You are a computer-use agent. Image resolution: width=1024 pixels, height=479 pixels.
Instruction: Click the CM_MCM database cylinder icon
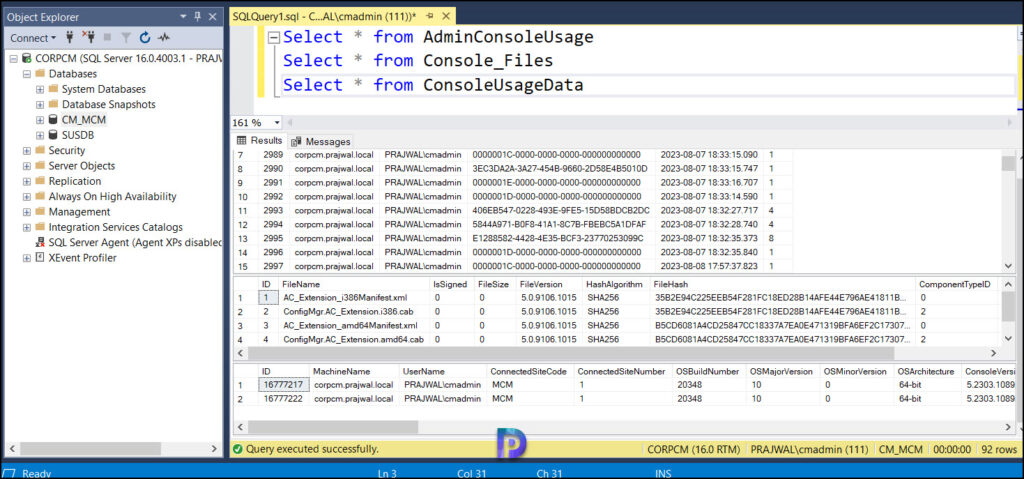tap(52, 120)
